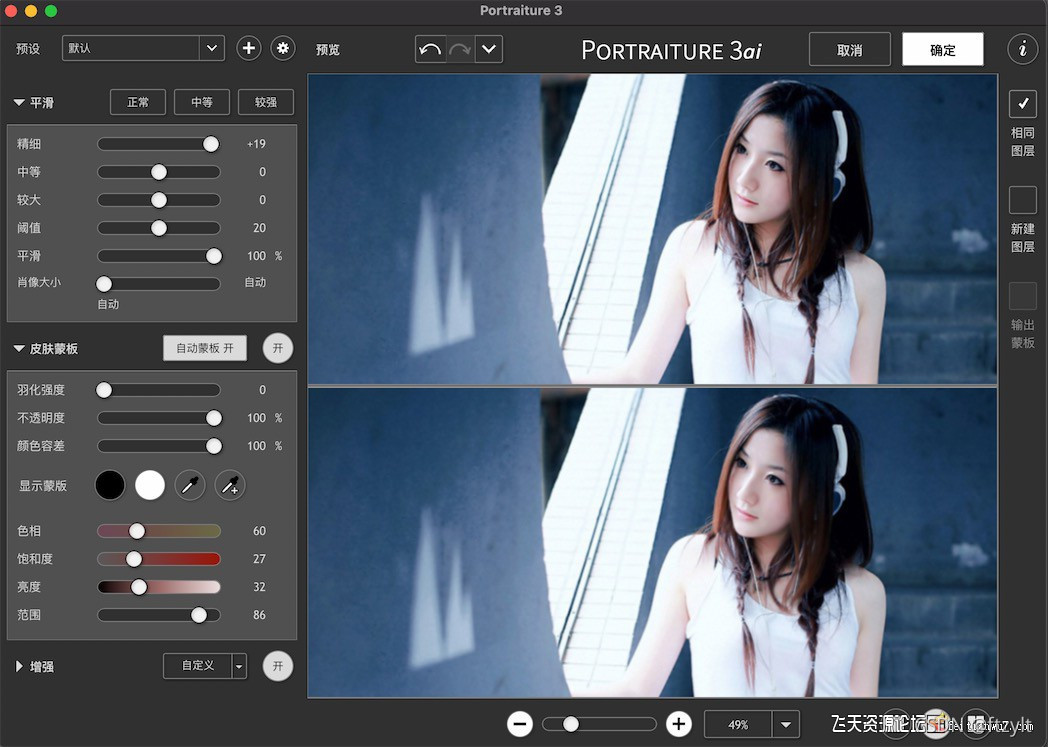Open preset settings gear icon
This screenshot has height=747, width=1048.
click(x=283, y=48)
